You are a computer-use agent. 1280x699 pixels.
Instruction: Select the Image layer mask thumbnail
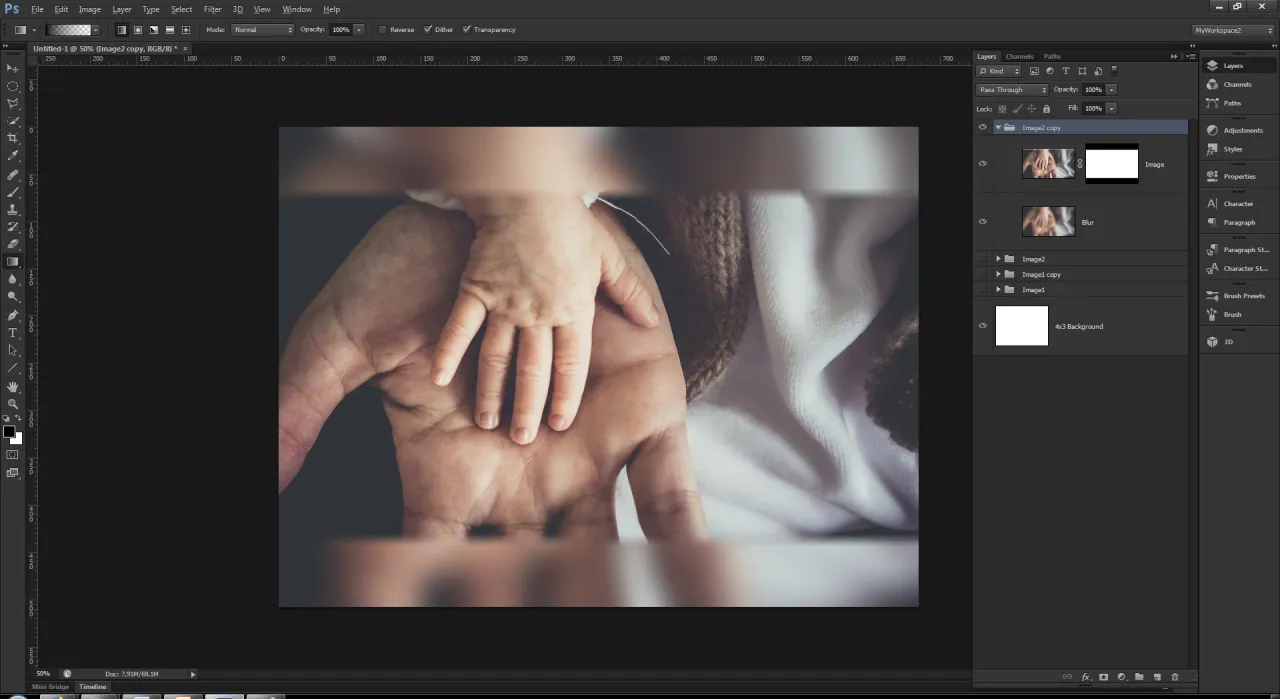pyautogui.click(x=1111, y=164)
